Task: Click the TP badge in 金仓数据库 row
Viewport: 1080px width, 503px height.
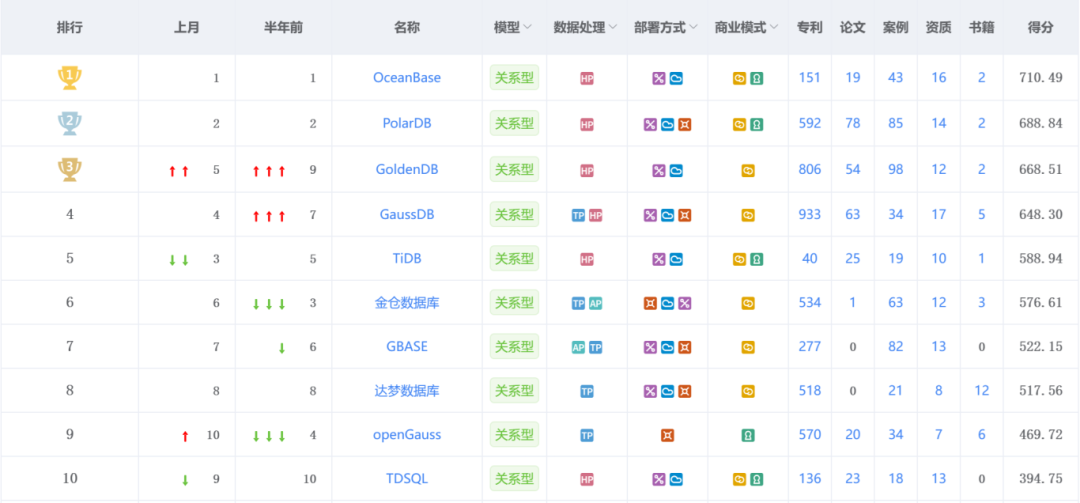Action: point(579,303)
